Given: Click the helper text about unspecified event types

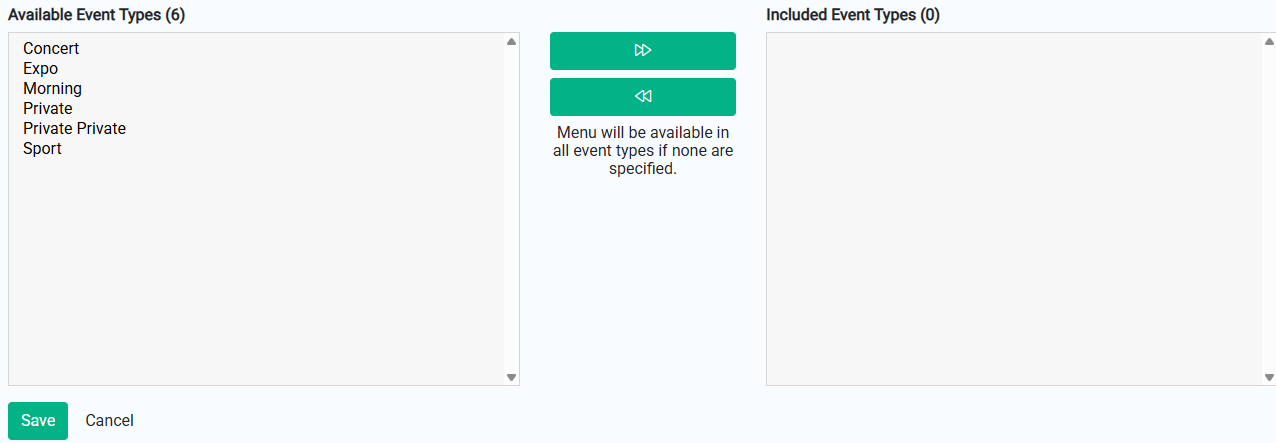Looking at the screenshot, I should pyautogui.click(x=643, y=151).
